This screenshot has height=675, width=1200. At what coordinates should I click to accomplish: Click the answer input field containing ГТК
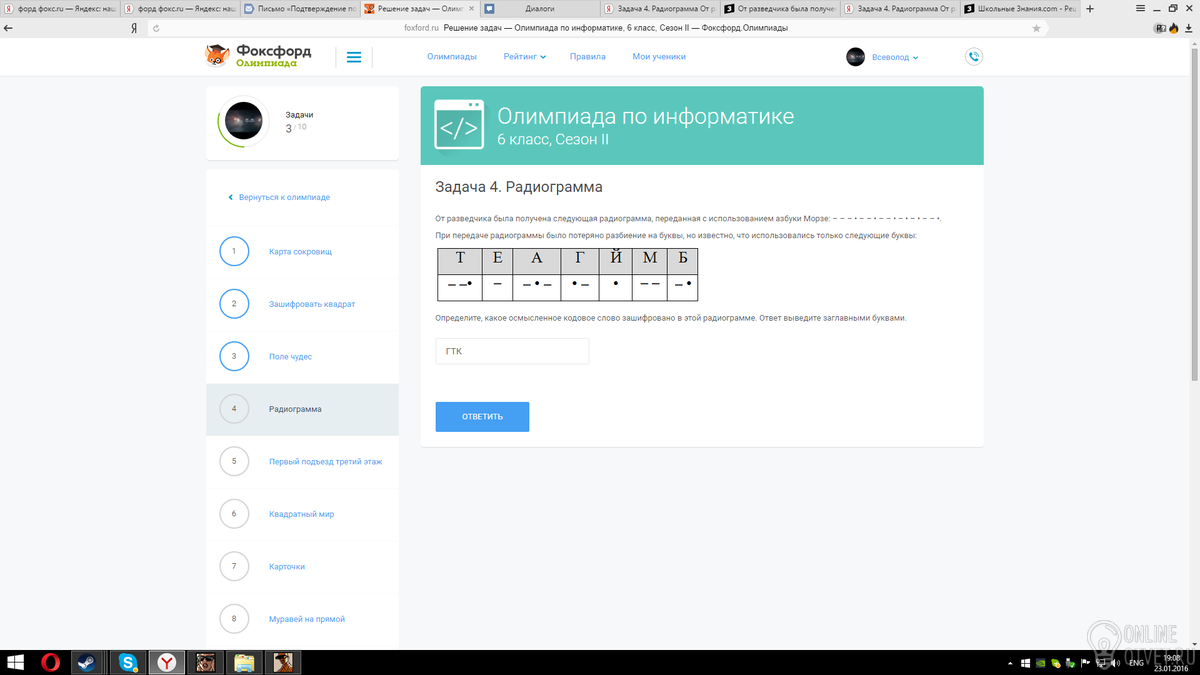(512, 351)
